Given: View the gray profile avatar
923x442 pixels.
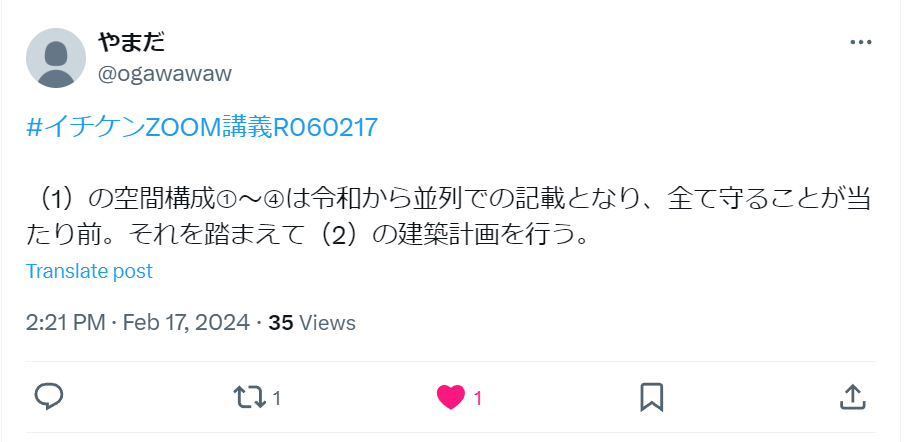Looking at the screenshot, I should [56, 58].
